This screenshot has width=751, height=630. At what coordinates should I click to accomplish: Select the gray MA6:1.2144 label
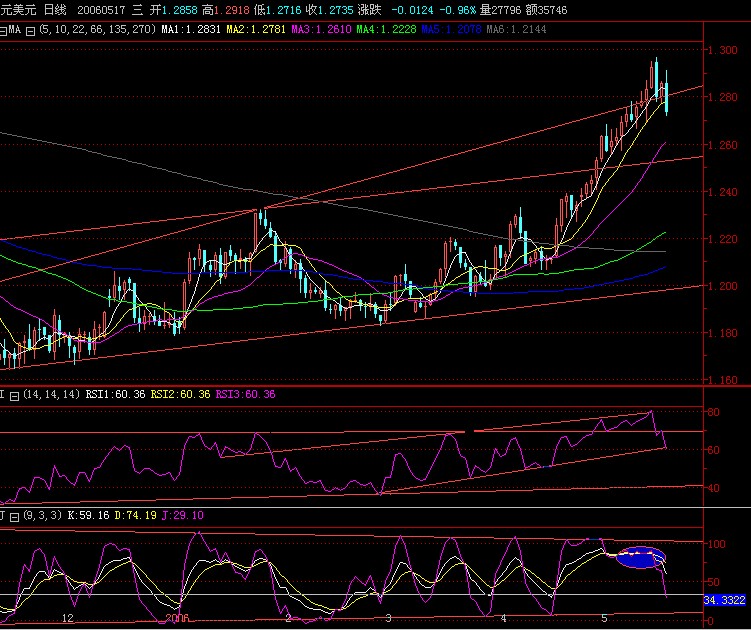pos(516,30)
